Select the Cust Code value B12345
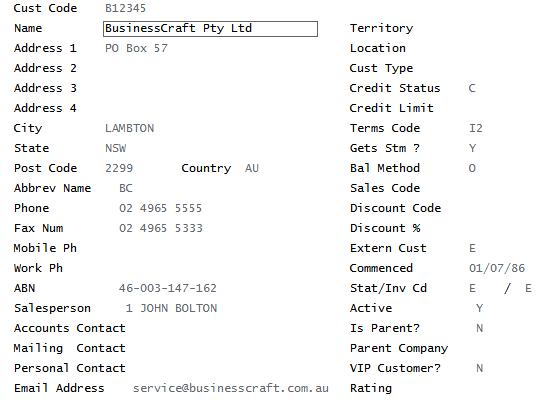The width and height of the screenshot is (557, 409). (125, 8)
